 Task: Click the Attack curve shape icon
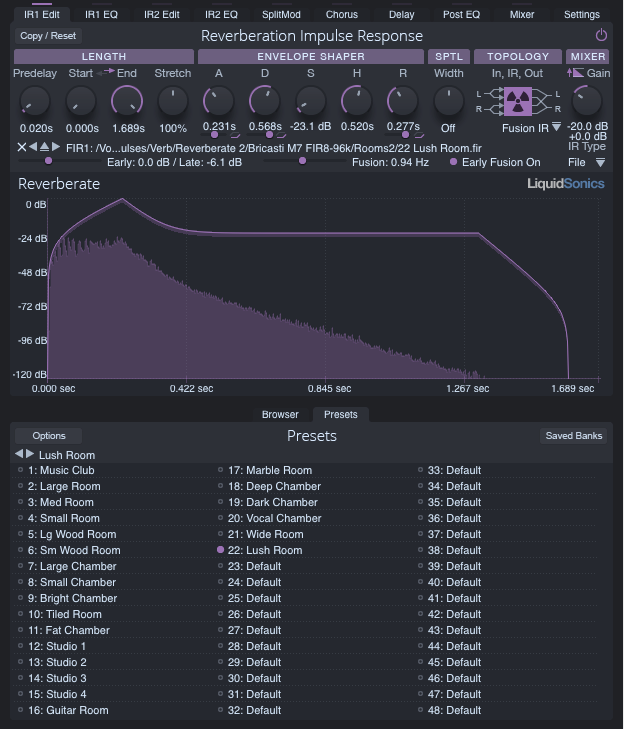pyautogui.click(x=235, y=135)
